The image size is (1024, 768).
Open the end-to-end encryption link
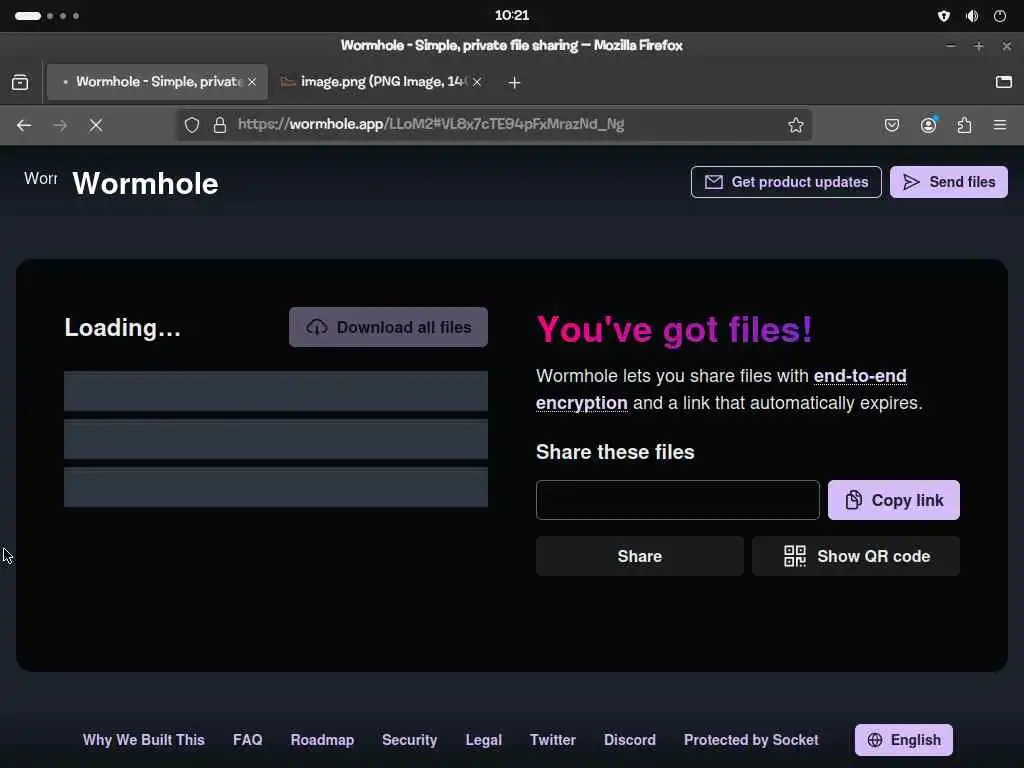(721, 389)
